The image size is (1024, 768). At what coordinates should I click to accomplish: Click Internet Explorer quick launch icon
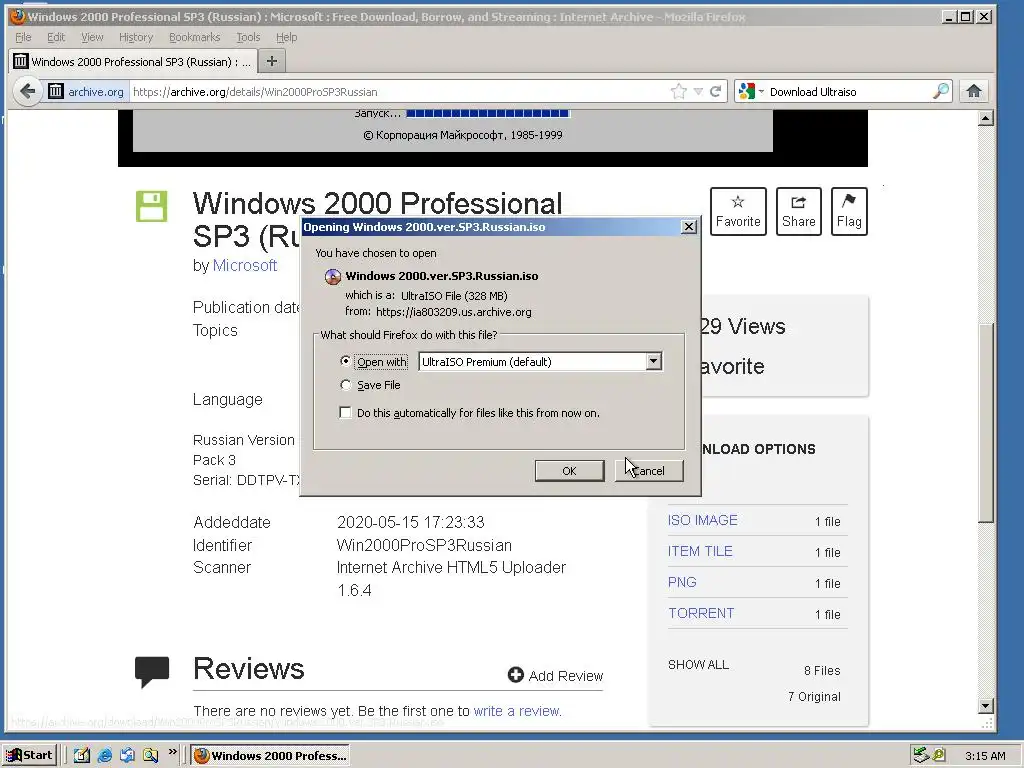[x=104, y=756]
